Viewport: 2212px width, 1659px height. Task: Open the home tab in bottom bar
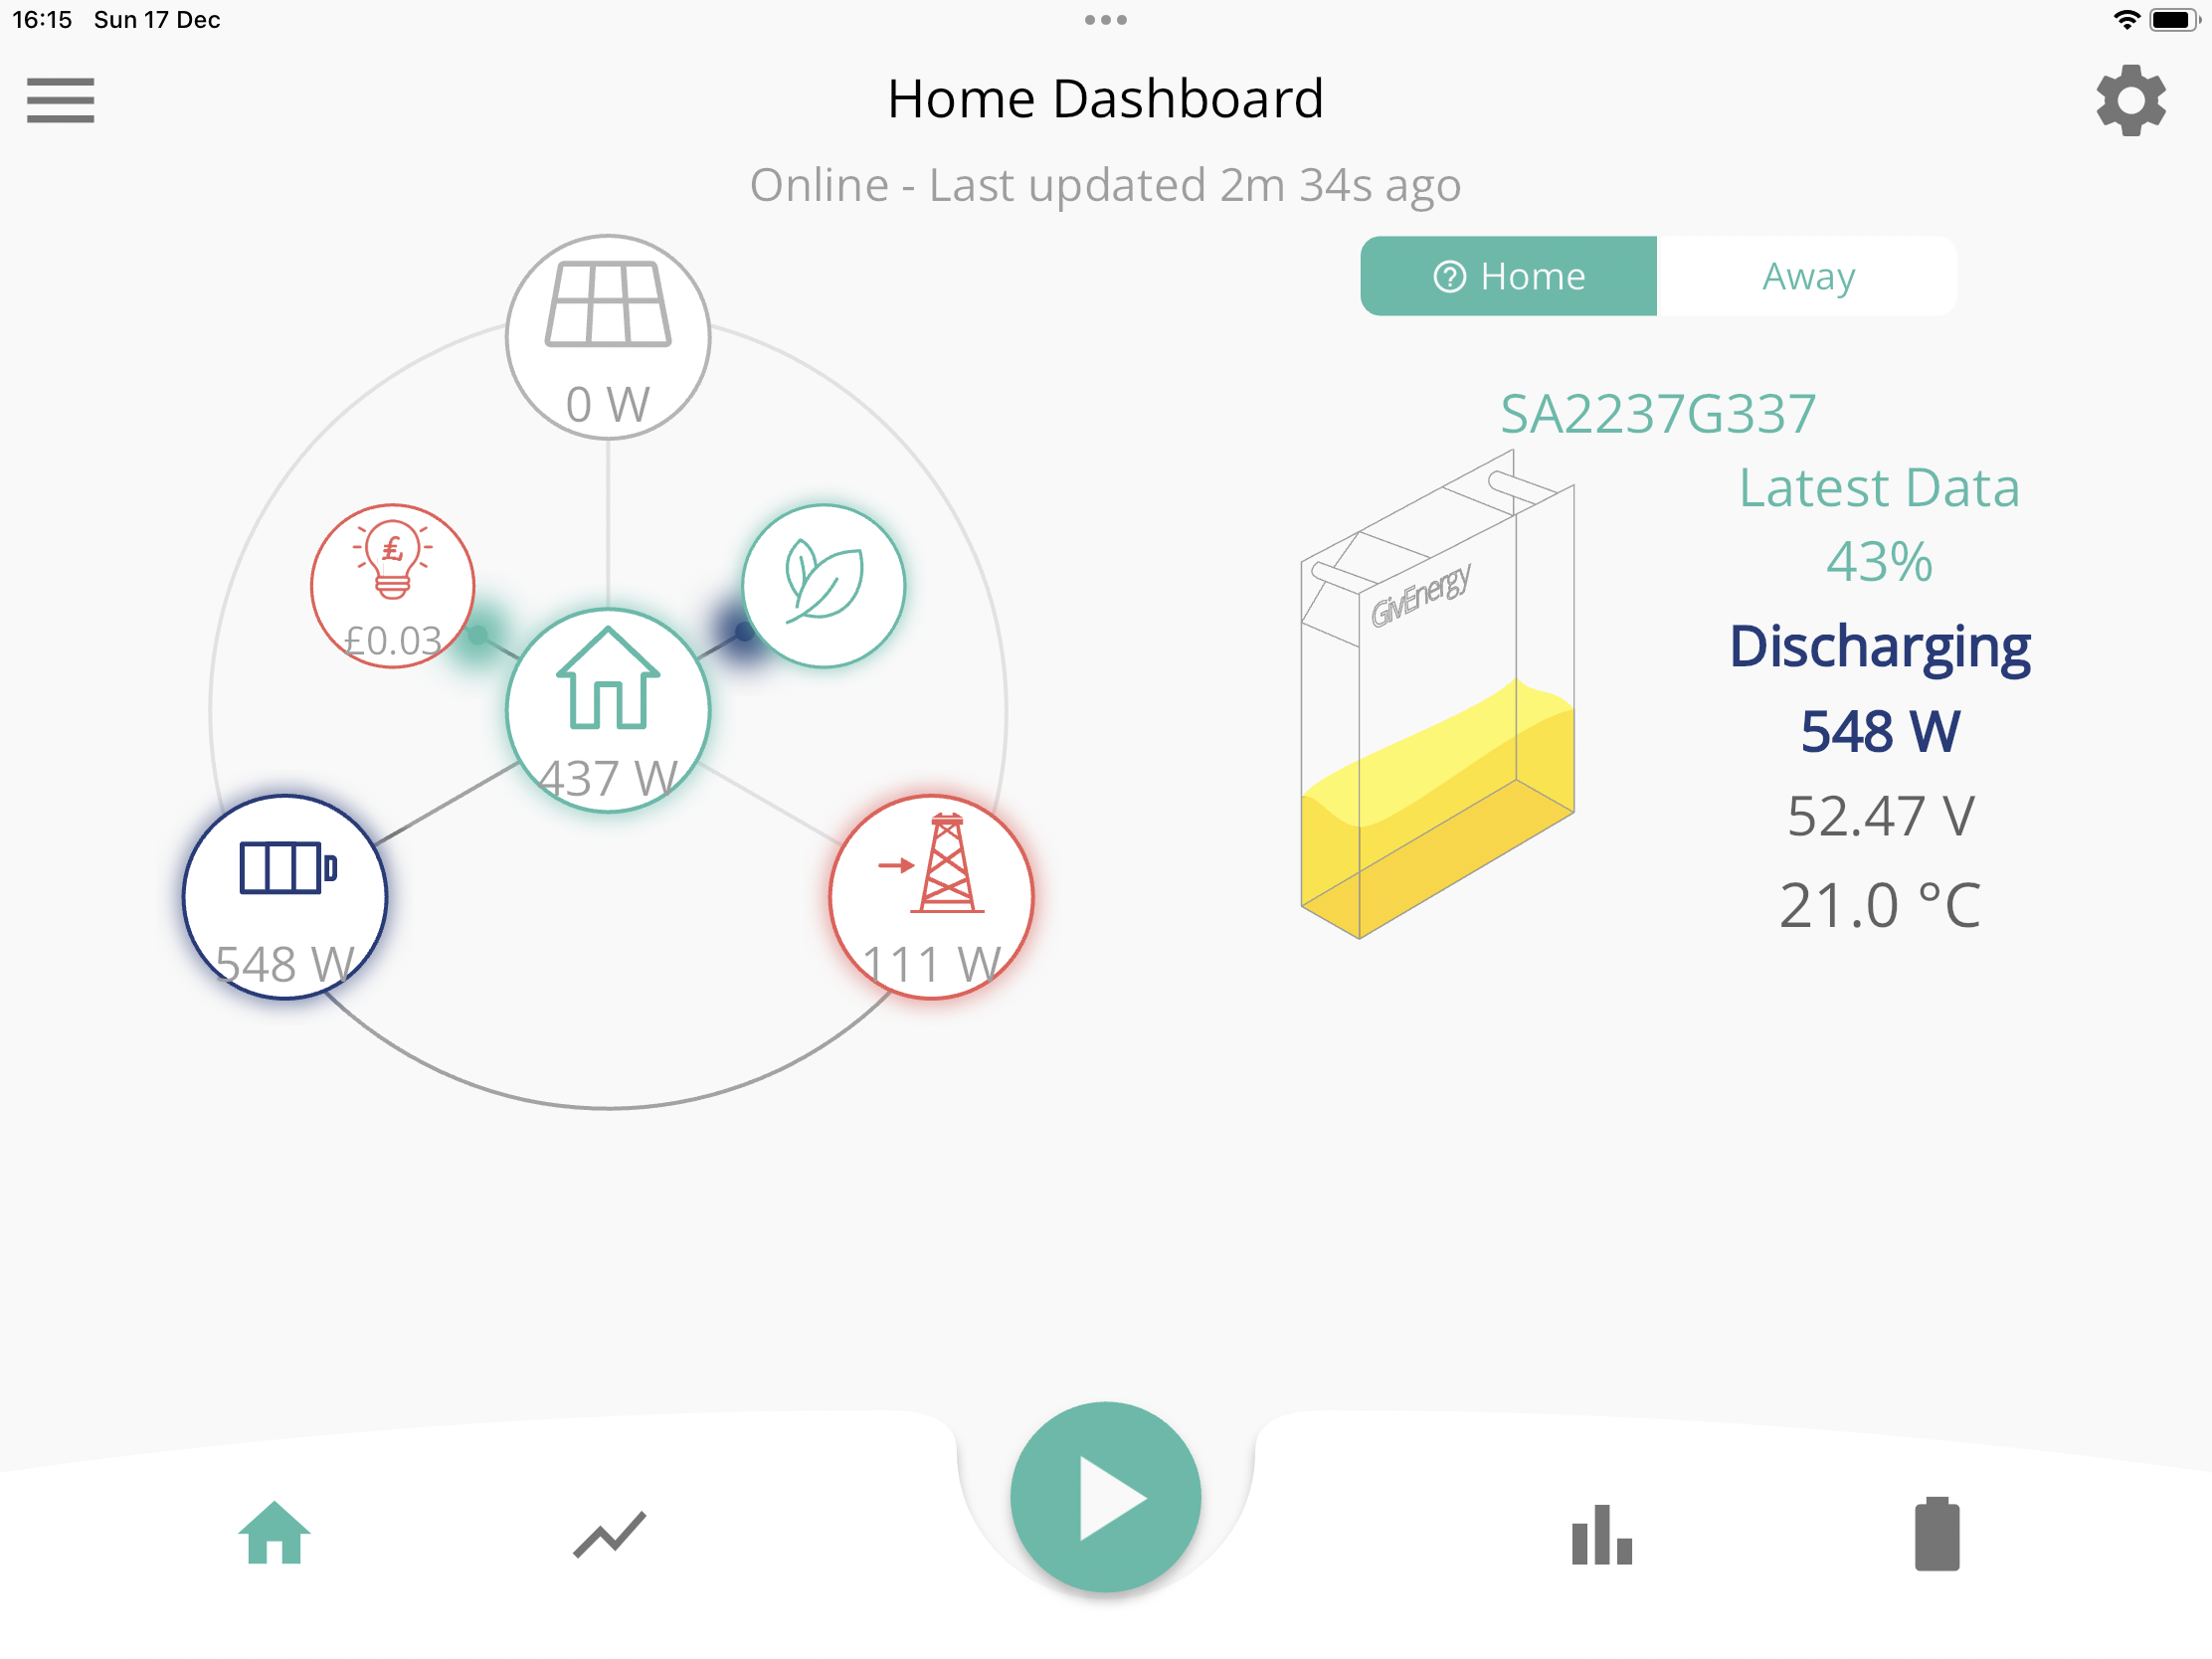click(274, 1532)
